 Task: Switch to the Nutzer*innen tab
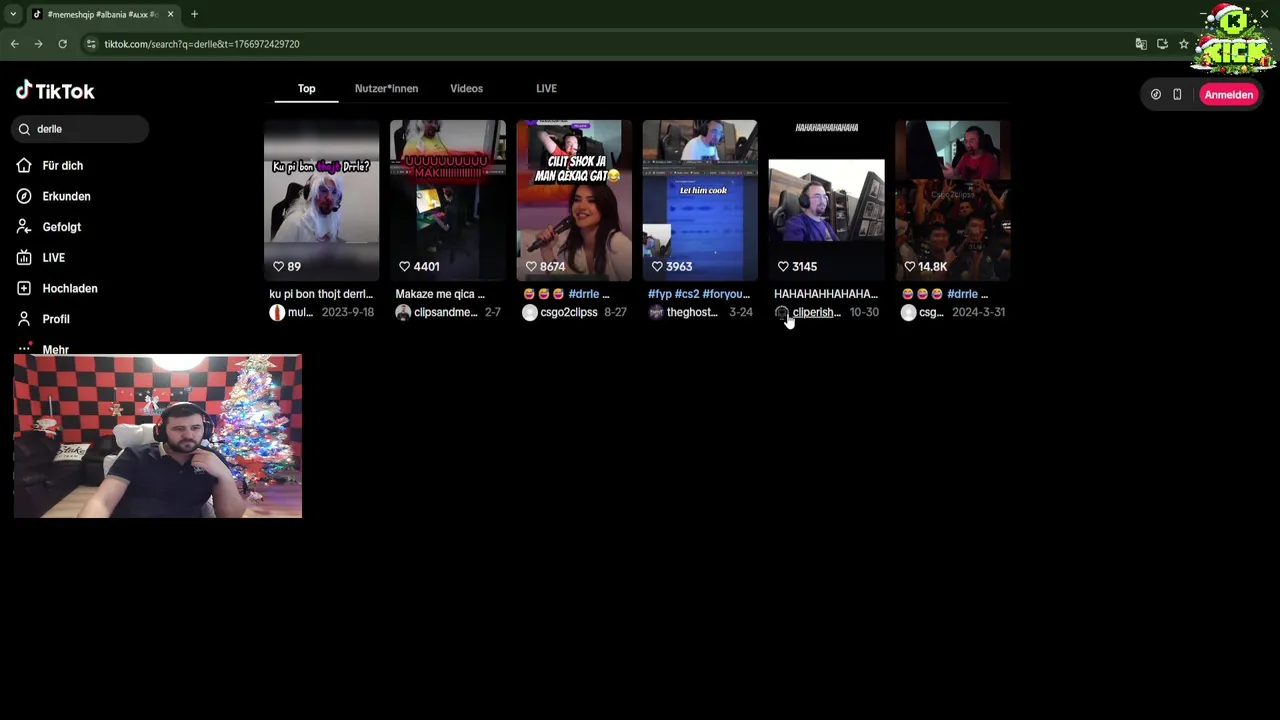(x=386, y=89)
